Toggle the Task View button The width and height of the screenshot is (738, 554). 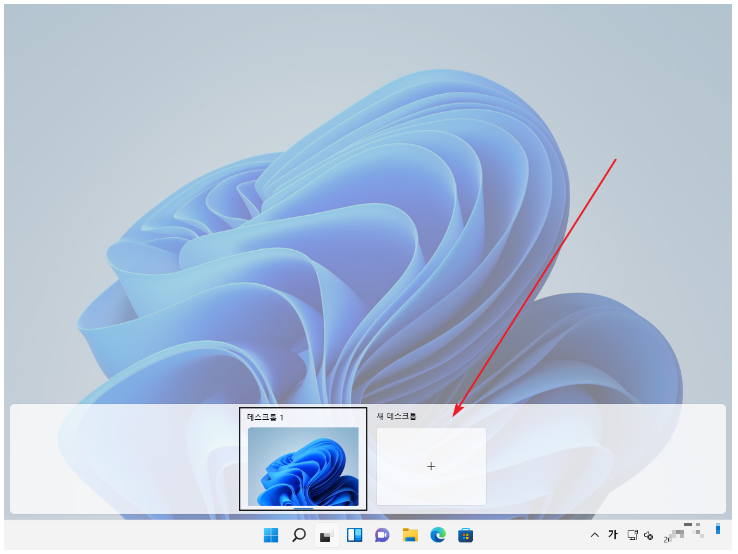coord(326,536)
